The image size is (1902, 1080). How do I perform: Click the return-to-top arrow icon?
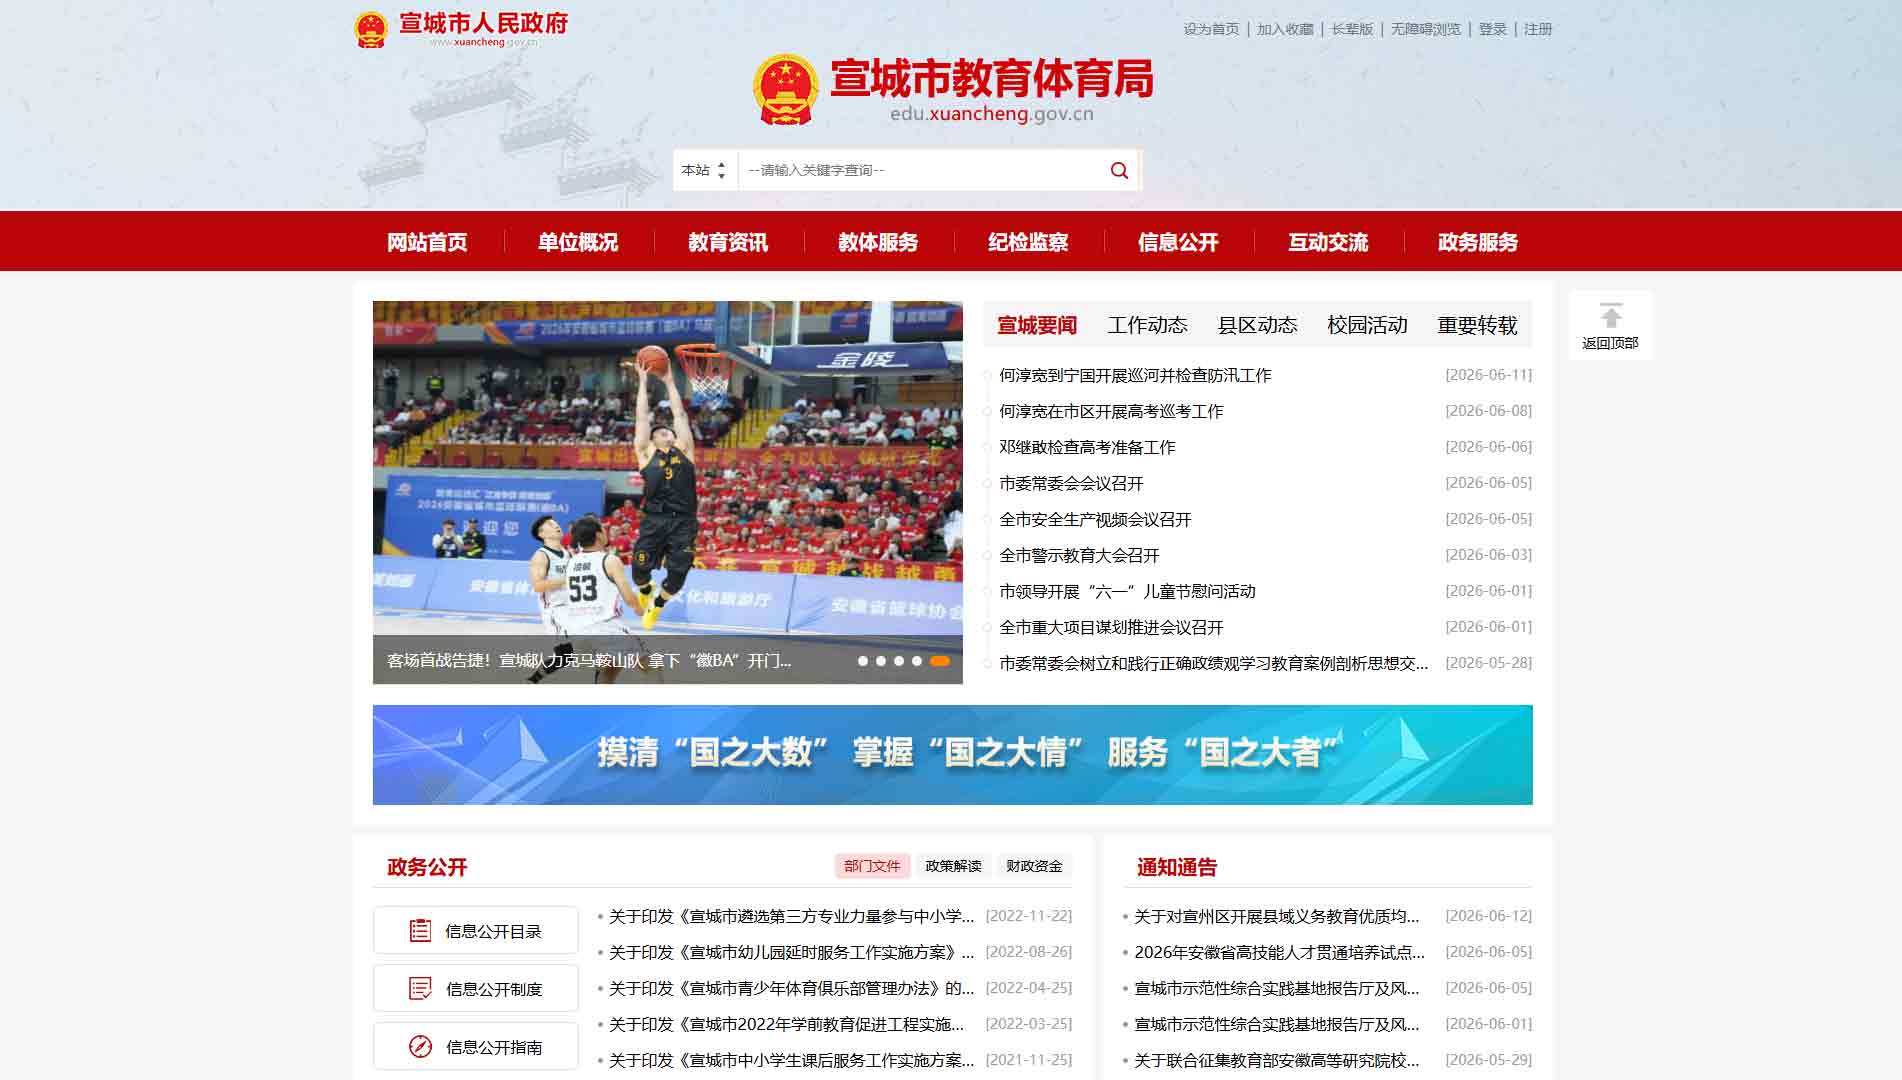tap(1610, 315)
